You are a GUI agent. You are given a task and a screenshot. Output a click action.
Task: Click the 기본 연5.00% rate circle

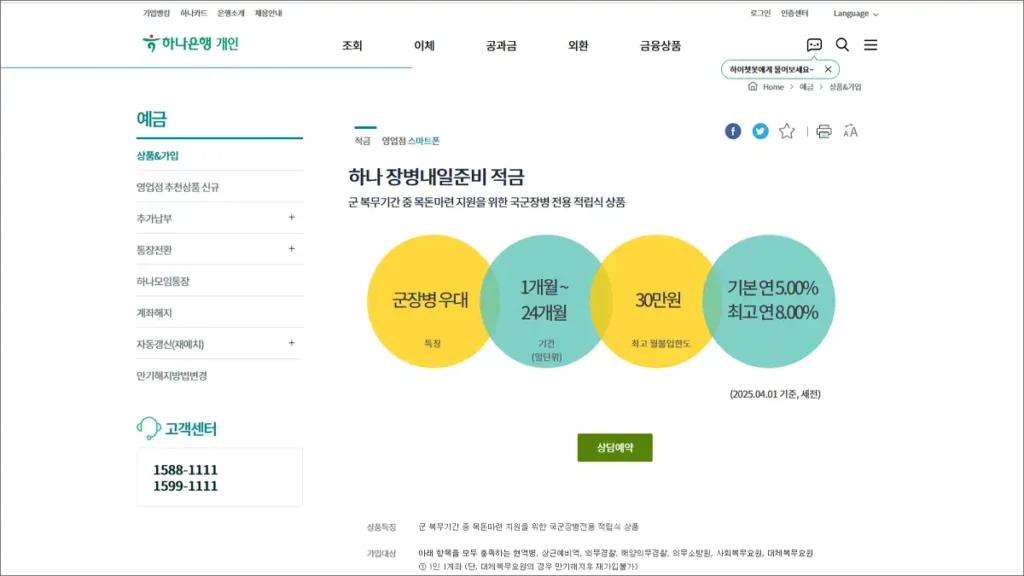[x=769, y=301]
